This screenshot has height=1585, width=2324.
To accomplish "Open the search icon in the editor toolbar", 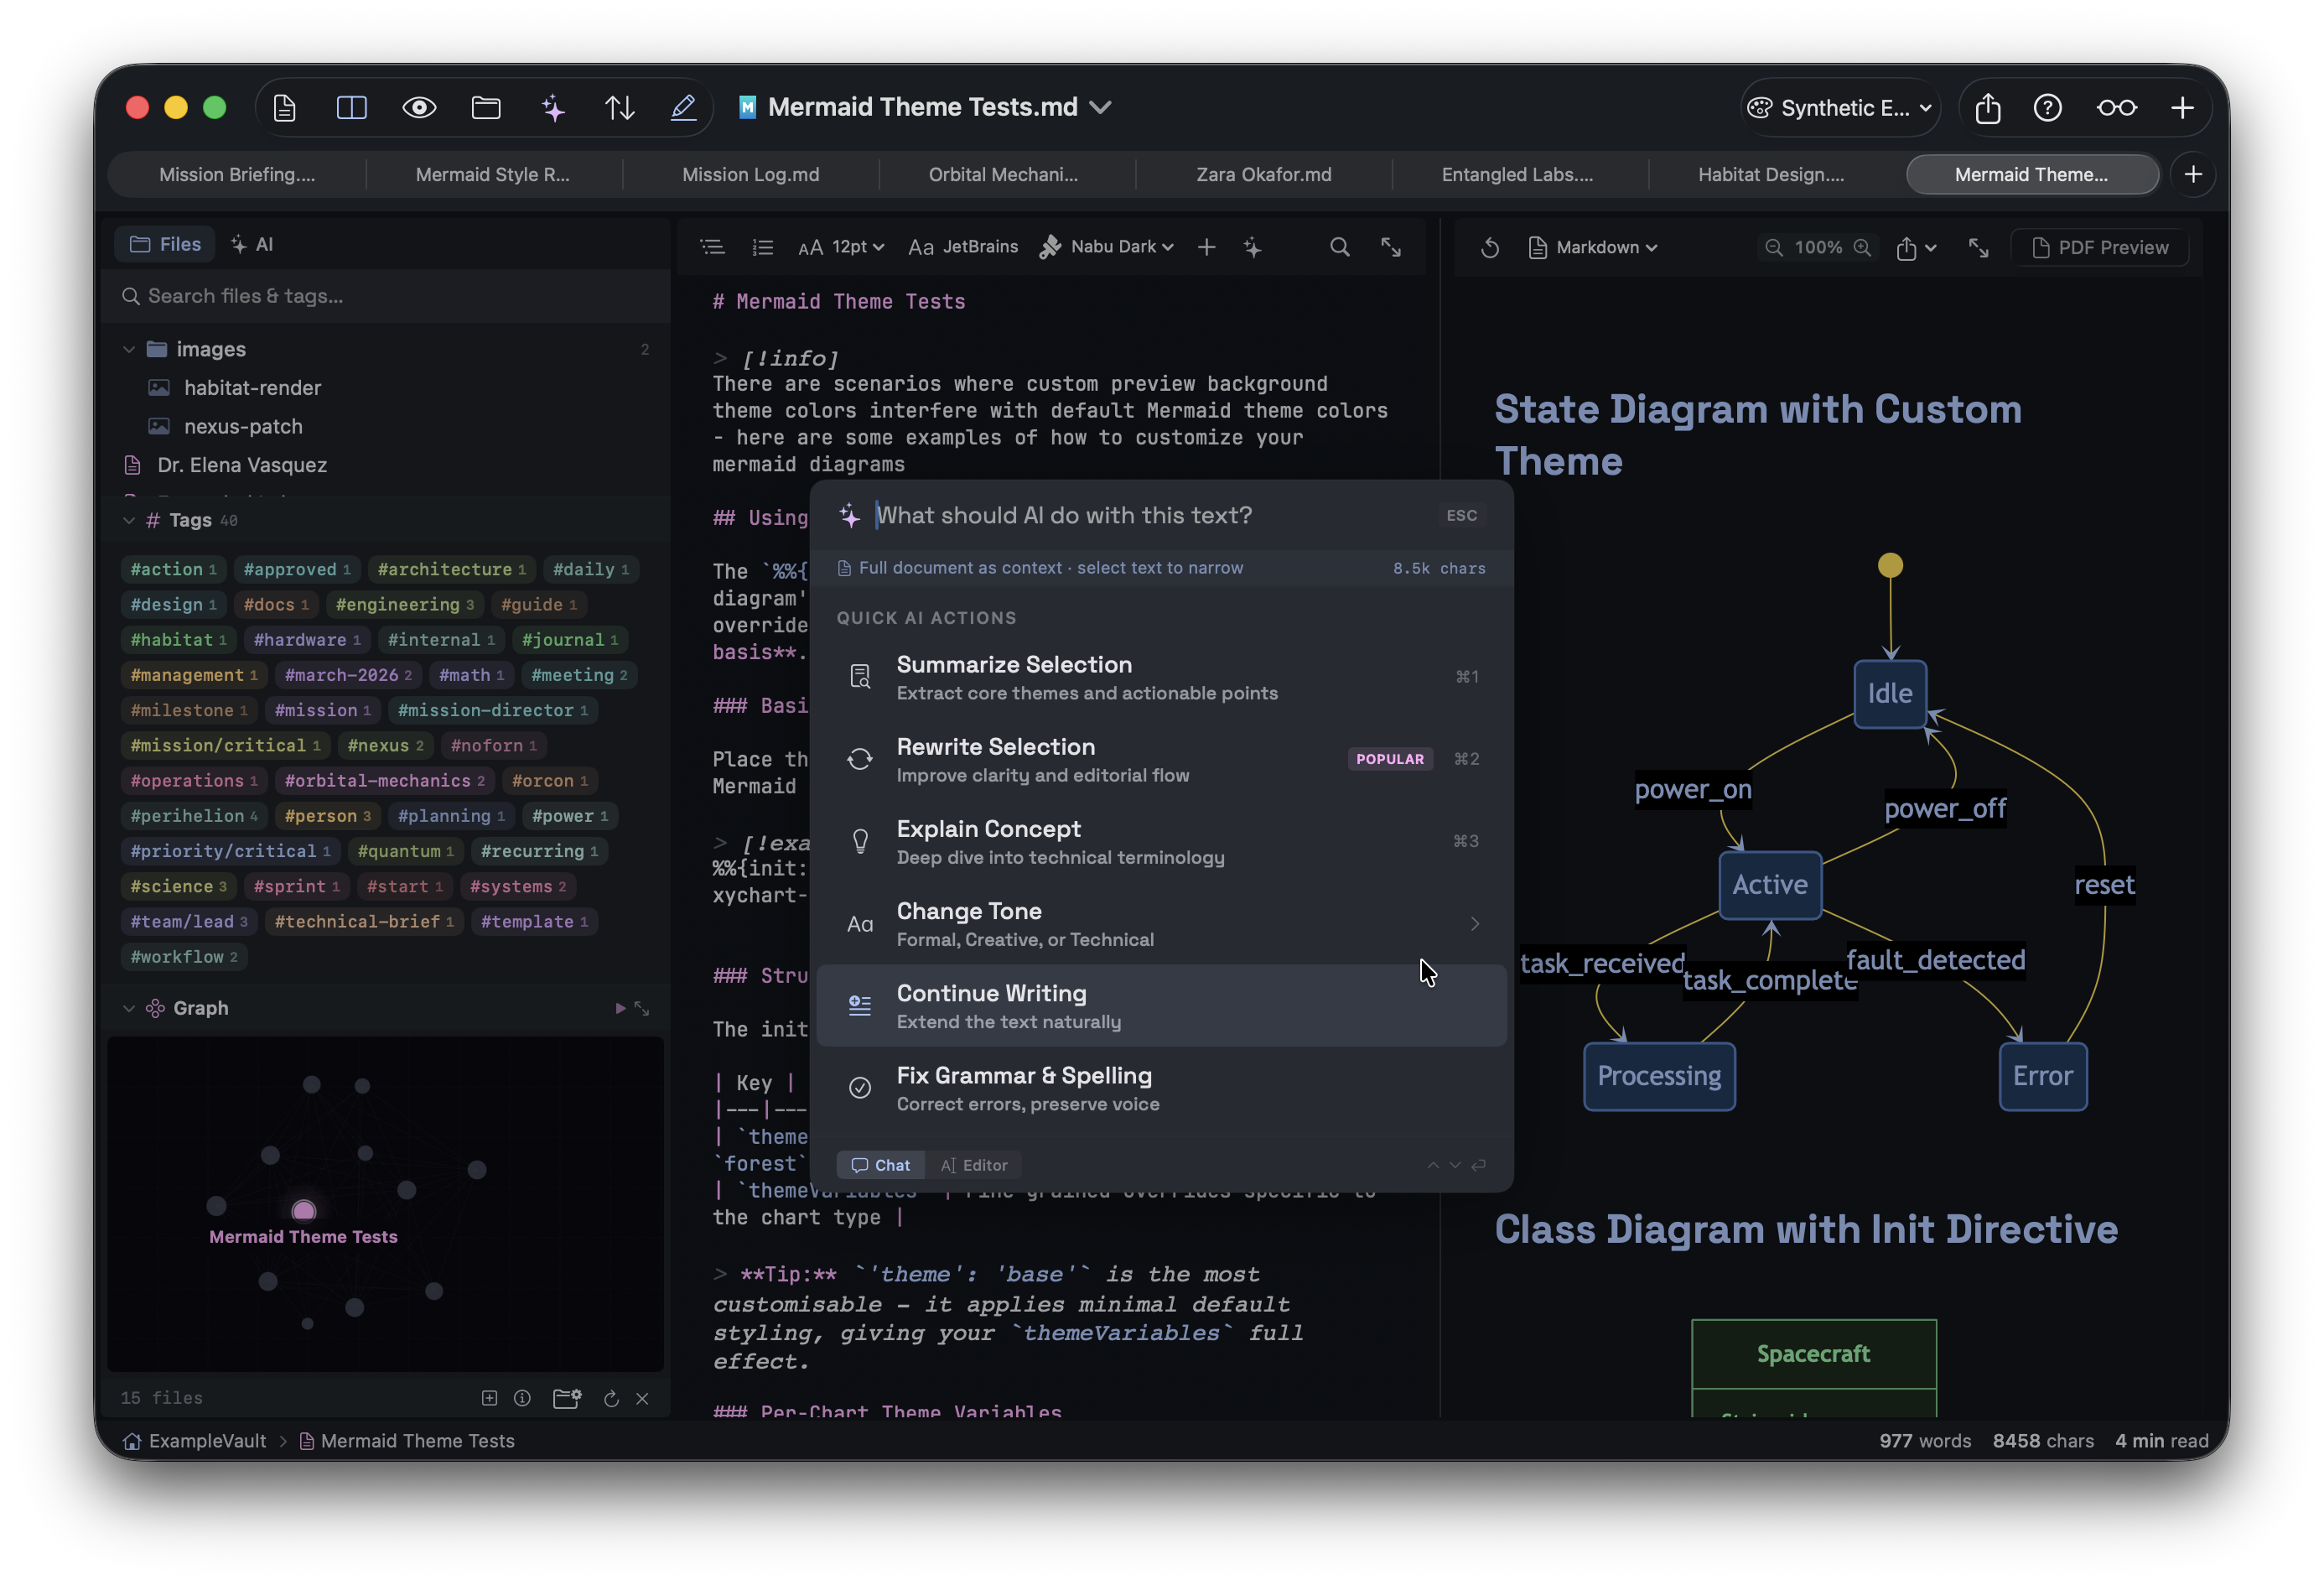I will tap(1339, 247).
